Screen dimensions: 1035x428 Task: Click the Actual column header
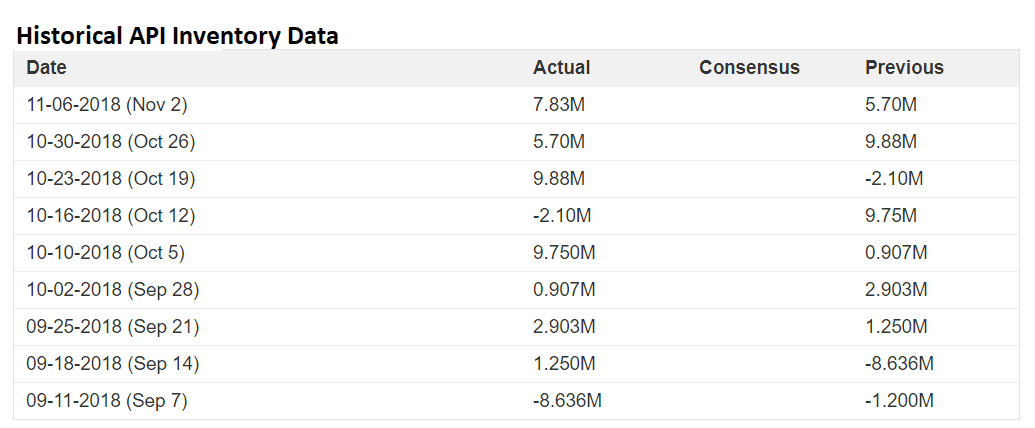pos(561,68)
